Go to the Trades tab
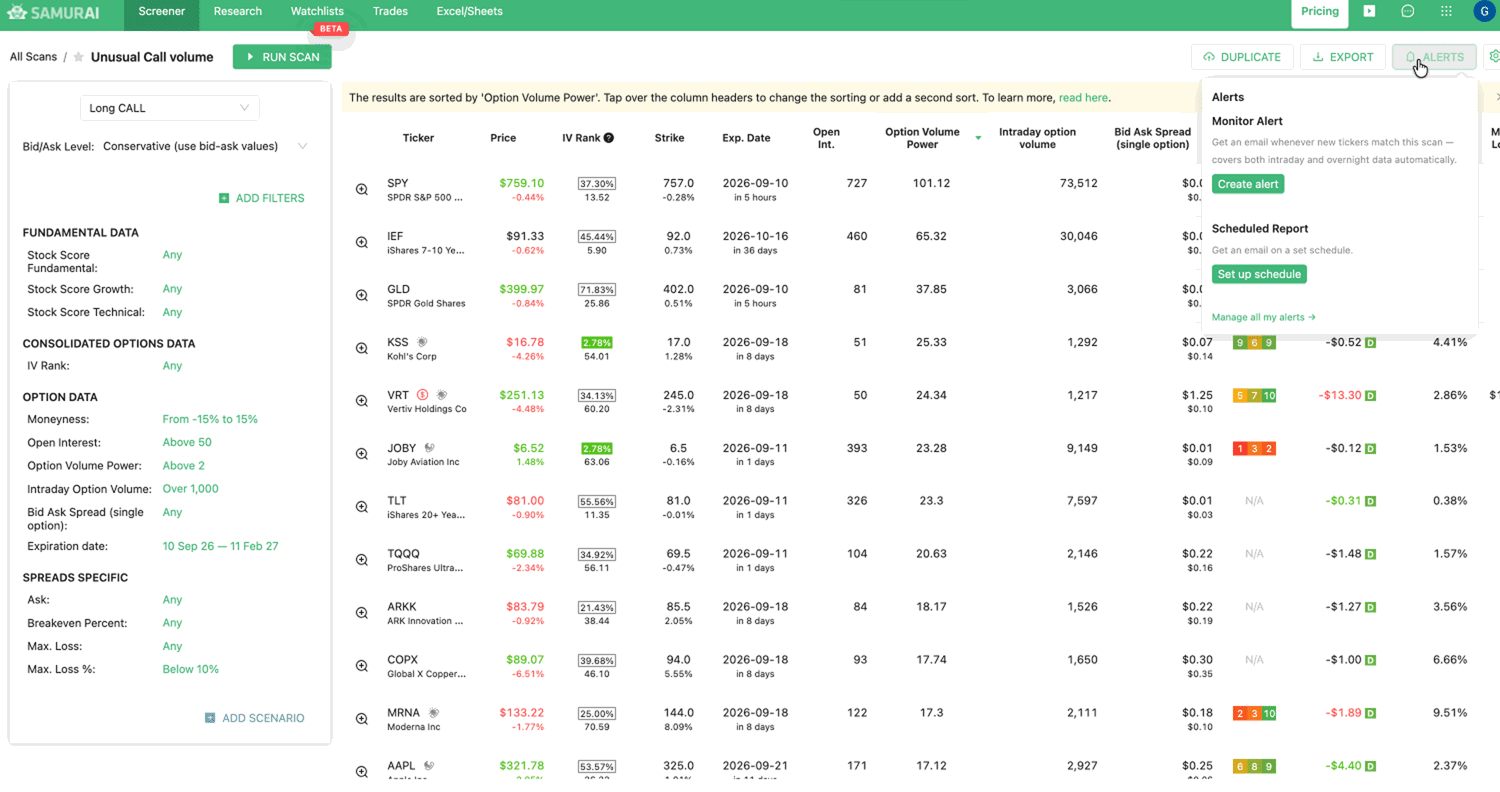Image resolution: width=1500 pixels, height=792 pixels. coord(390,12)
